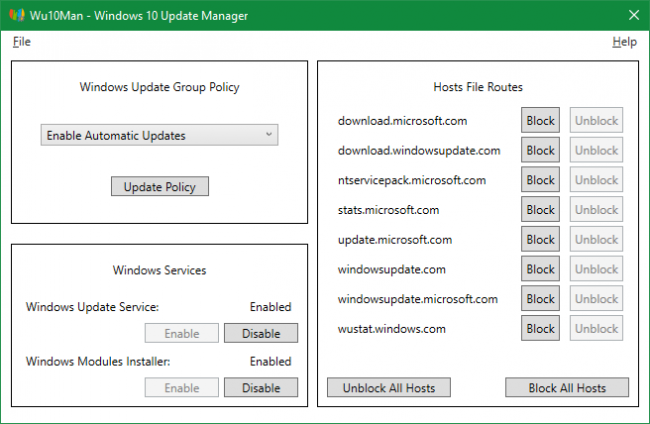Click the Wu10Man app icon in title bar
Viewport: 650px width, 424px height.
(x=17, y=15)
